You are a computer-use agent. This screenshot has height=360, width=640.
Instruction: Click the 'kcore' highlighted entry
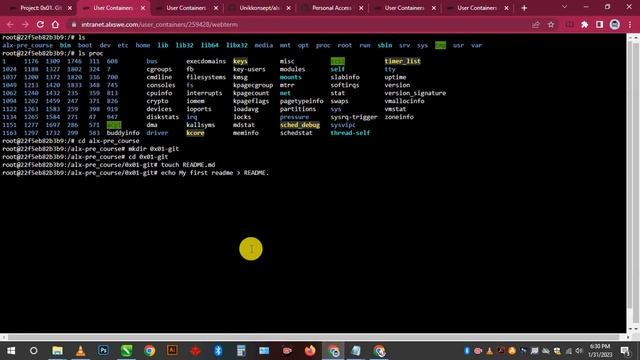(x=195, y=133)
